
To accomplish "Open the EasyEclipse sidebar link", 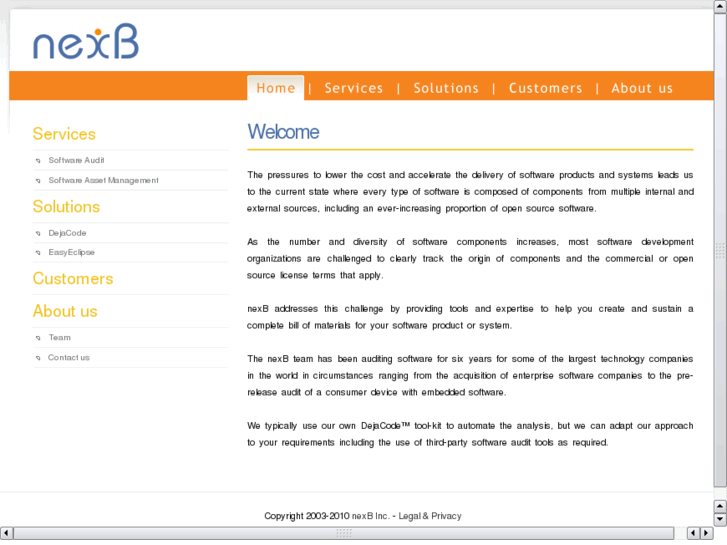I will pos(71,252).
